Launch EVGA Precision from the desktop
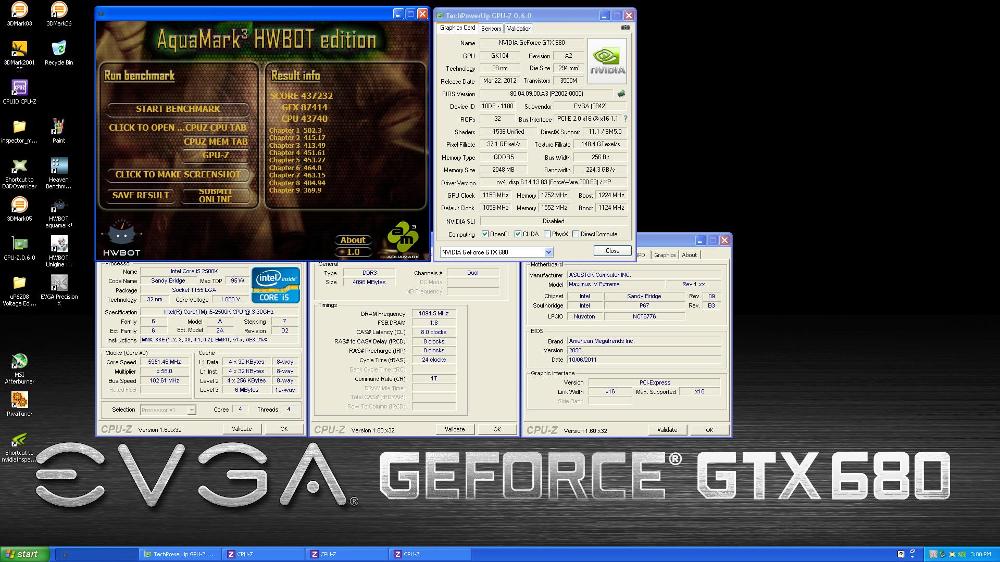The height and width of the screenshot is (562, 1000). pos(59,290)
